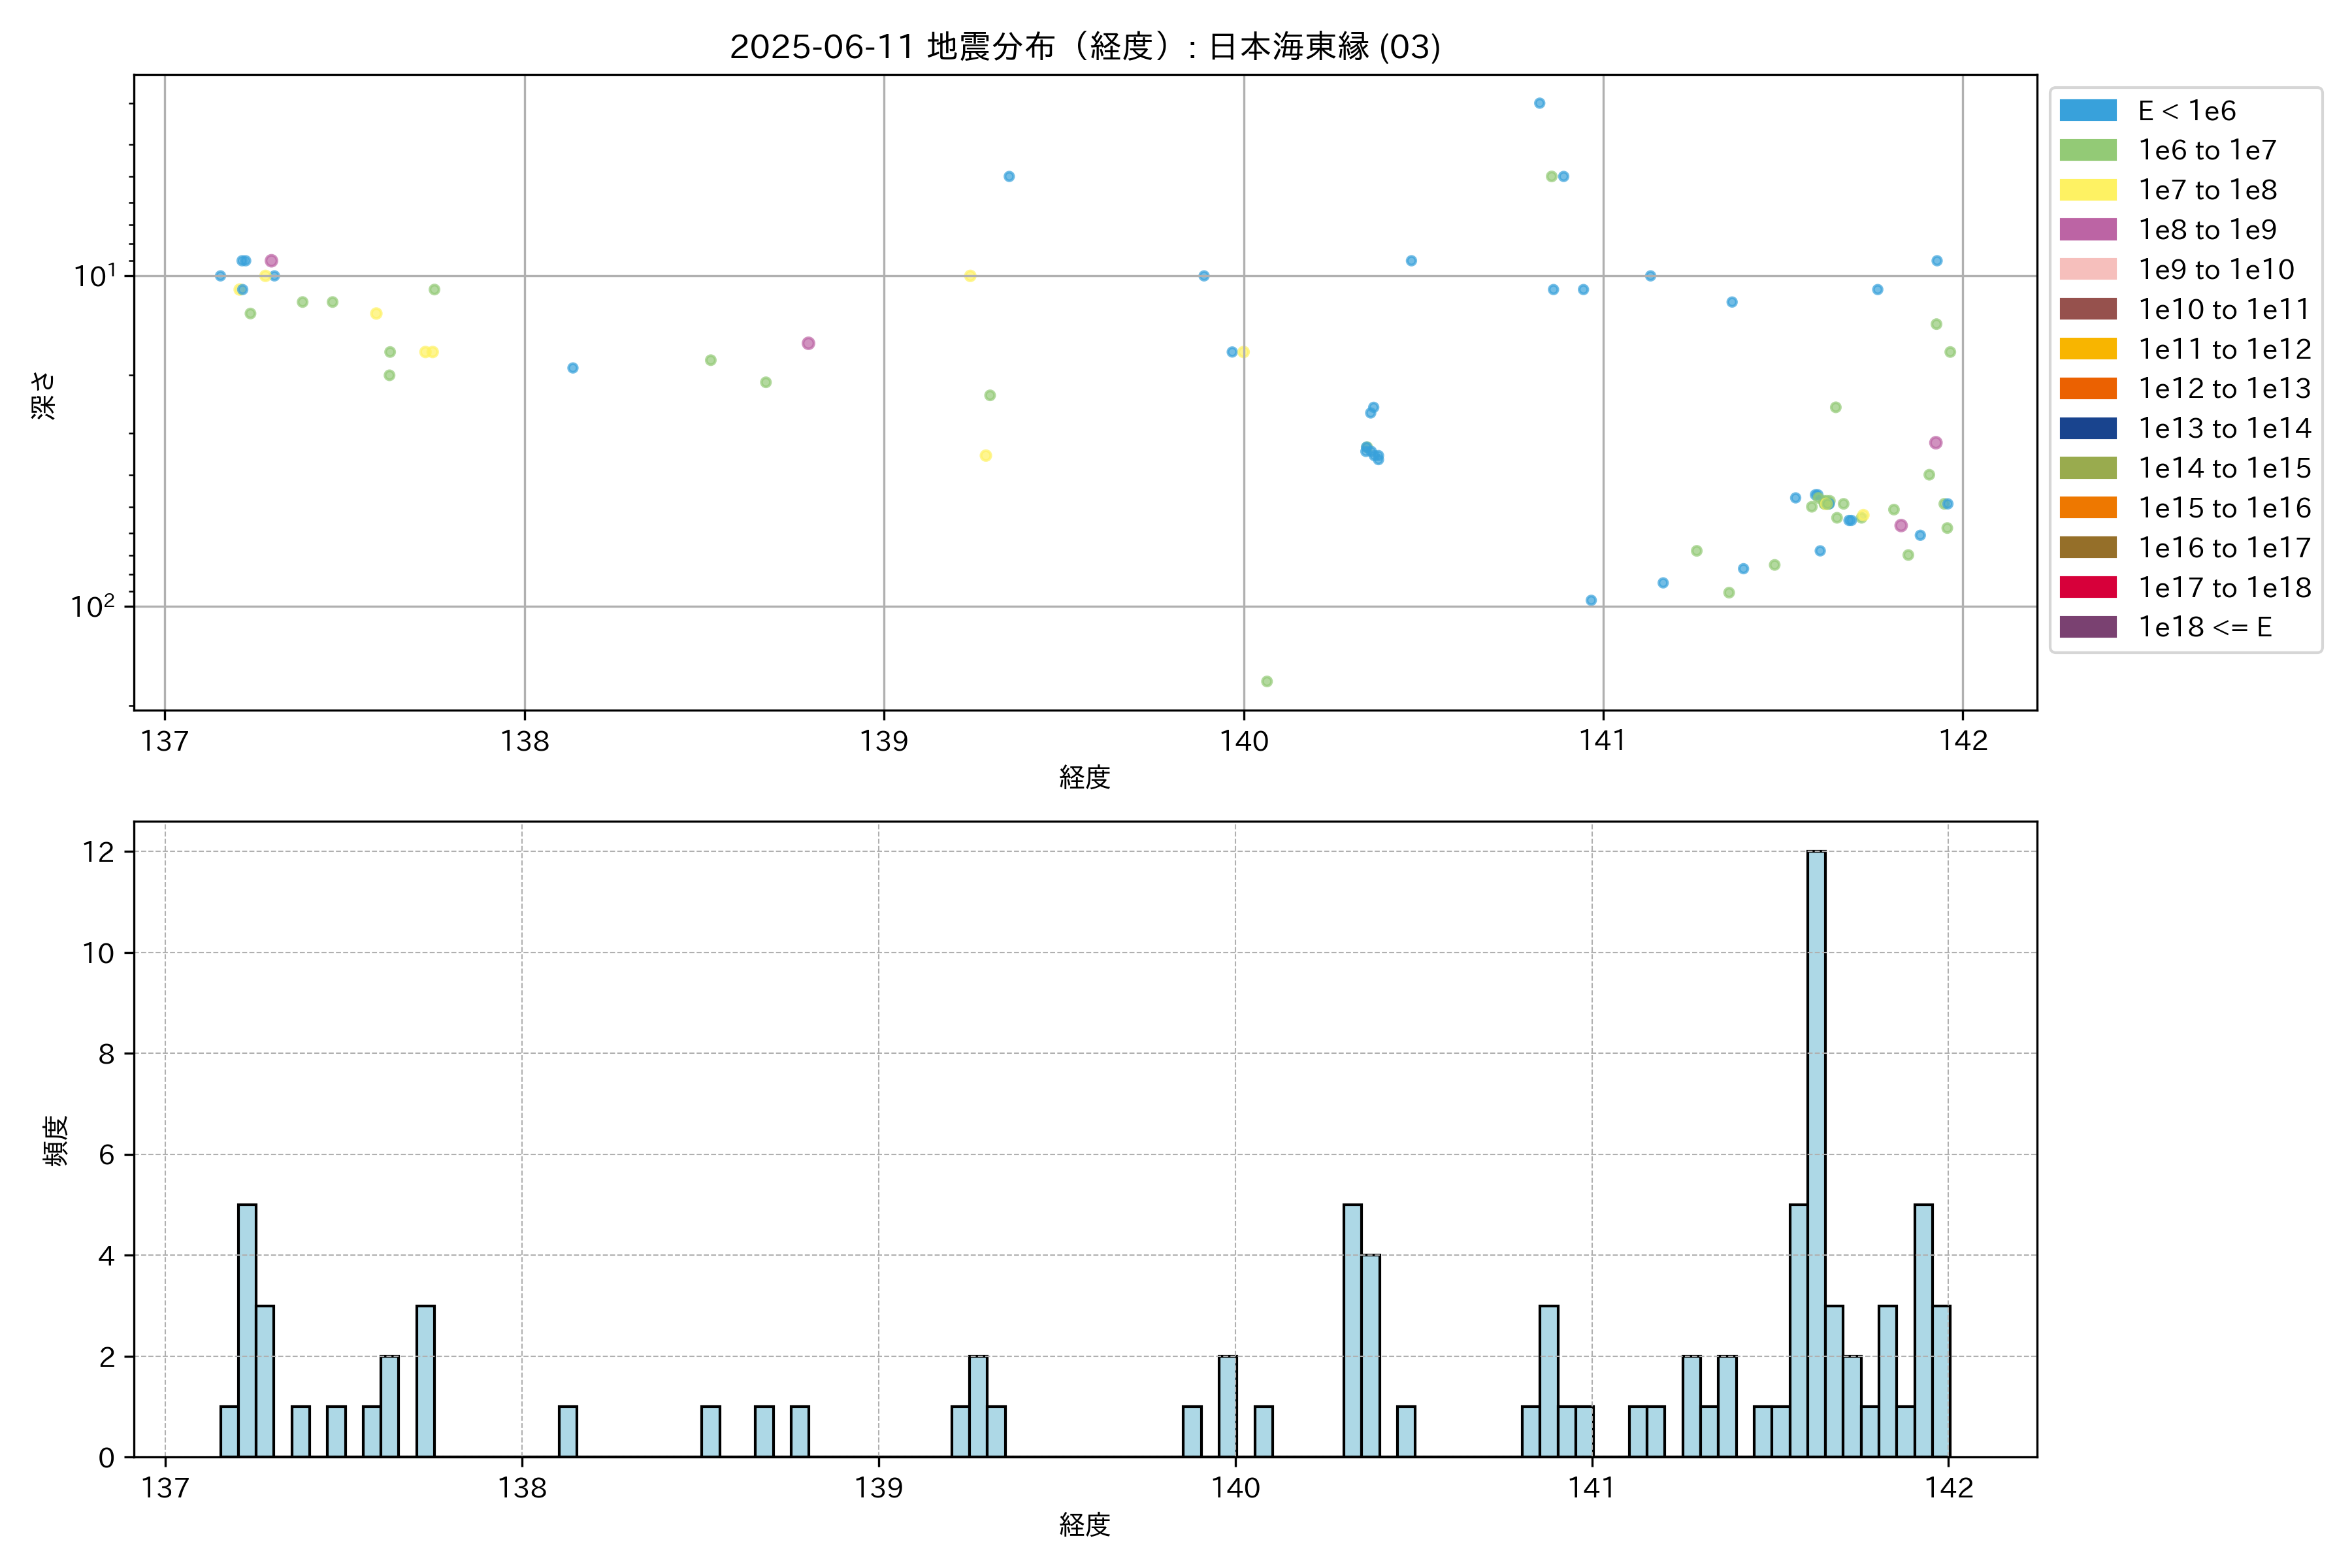Viewport: 2352px width, 1568px height.
Task: Click the yellow 1e7 to 1e8 legend swatch
Action: click(2088, 190)
